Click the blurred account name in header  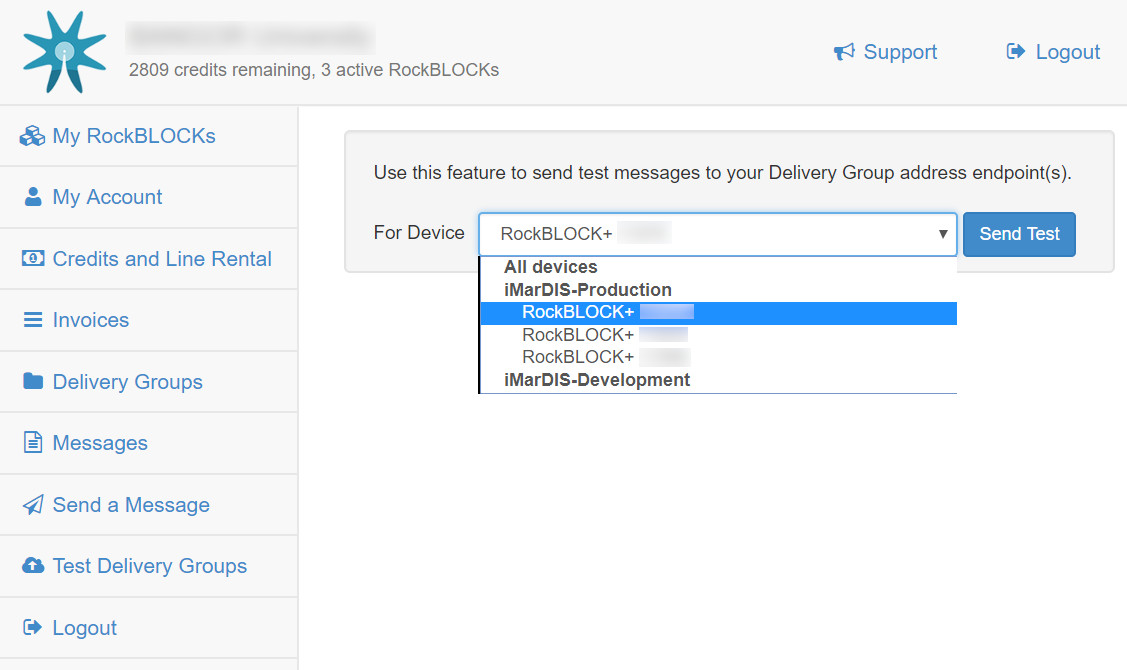point(250,37)
